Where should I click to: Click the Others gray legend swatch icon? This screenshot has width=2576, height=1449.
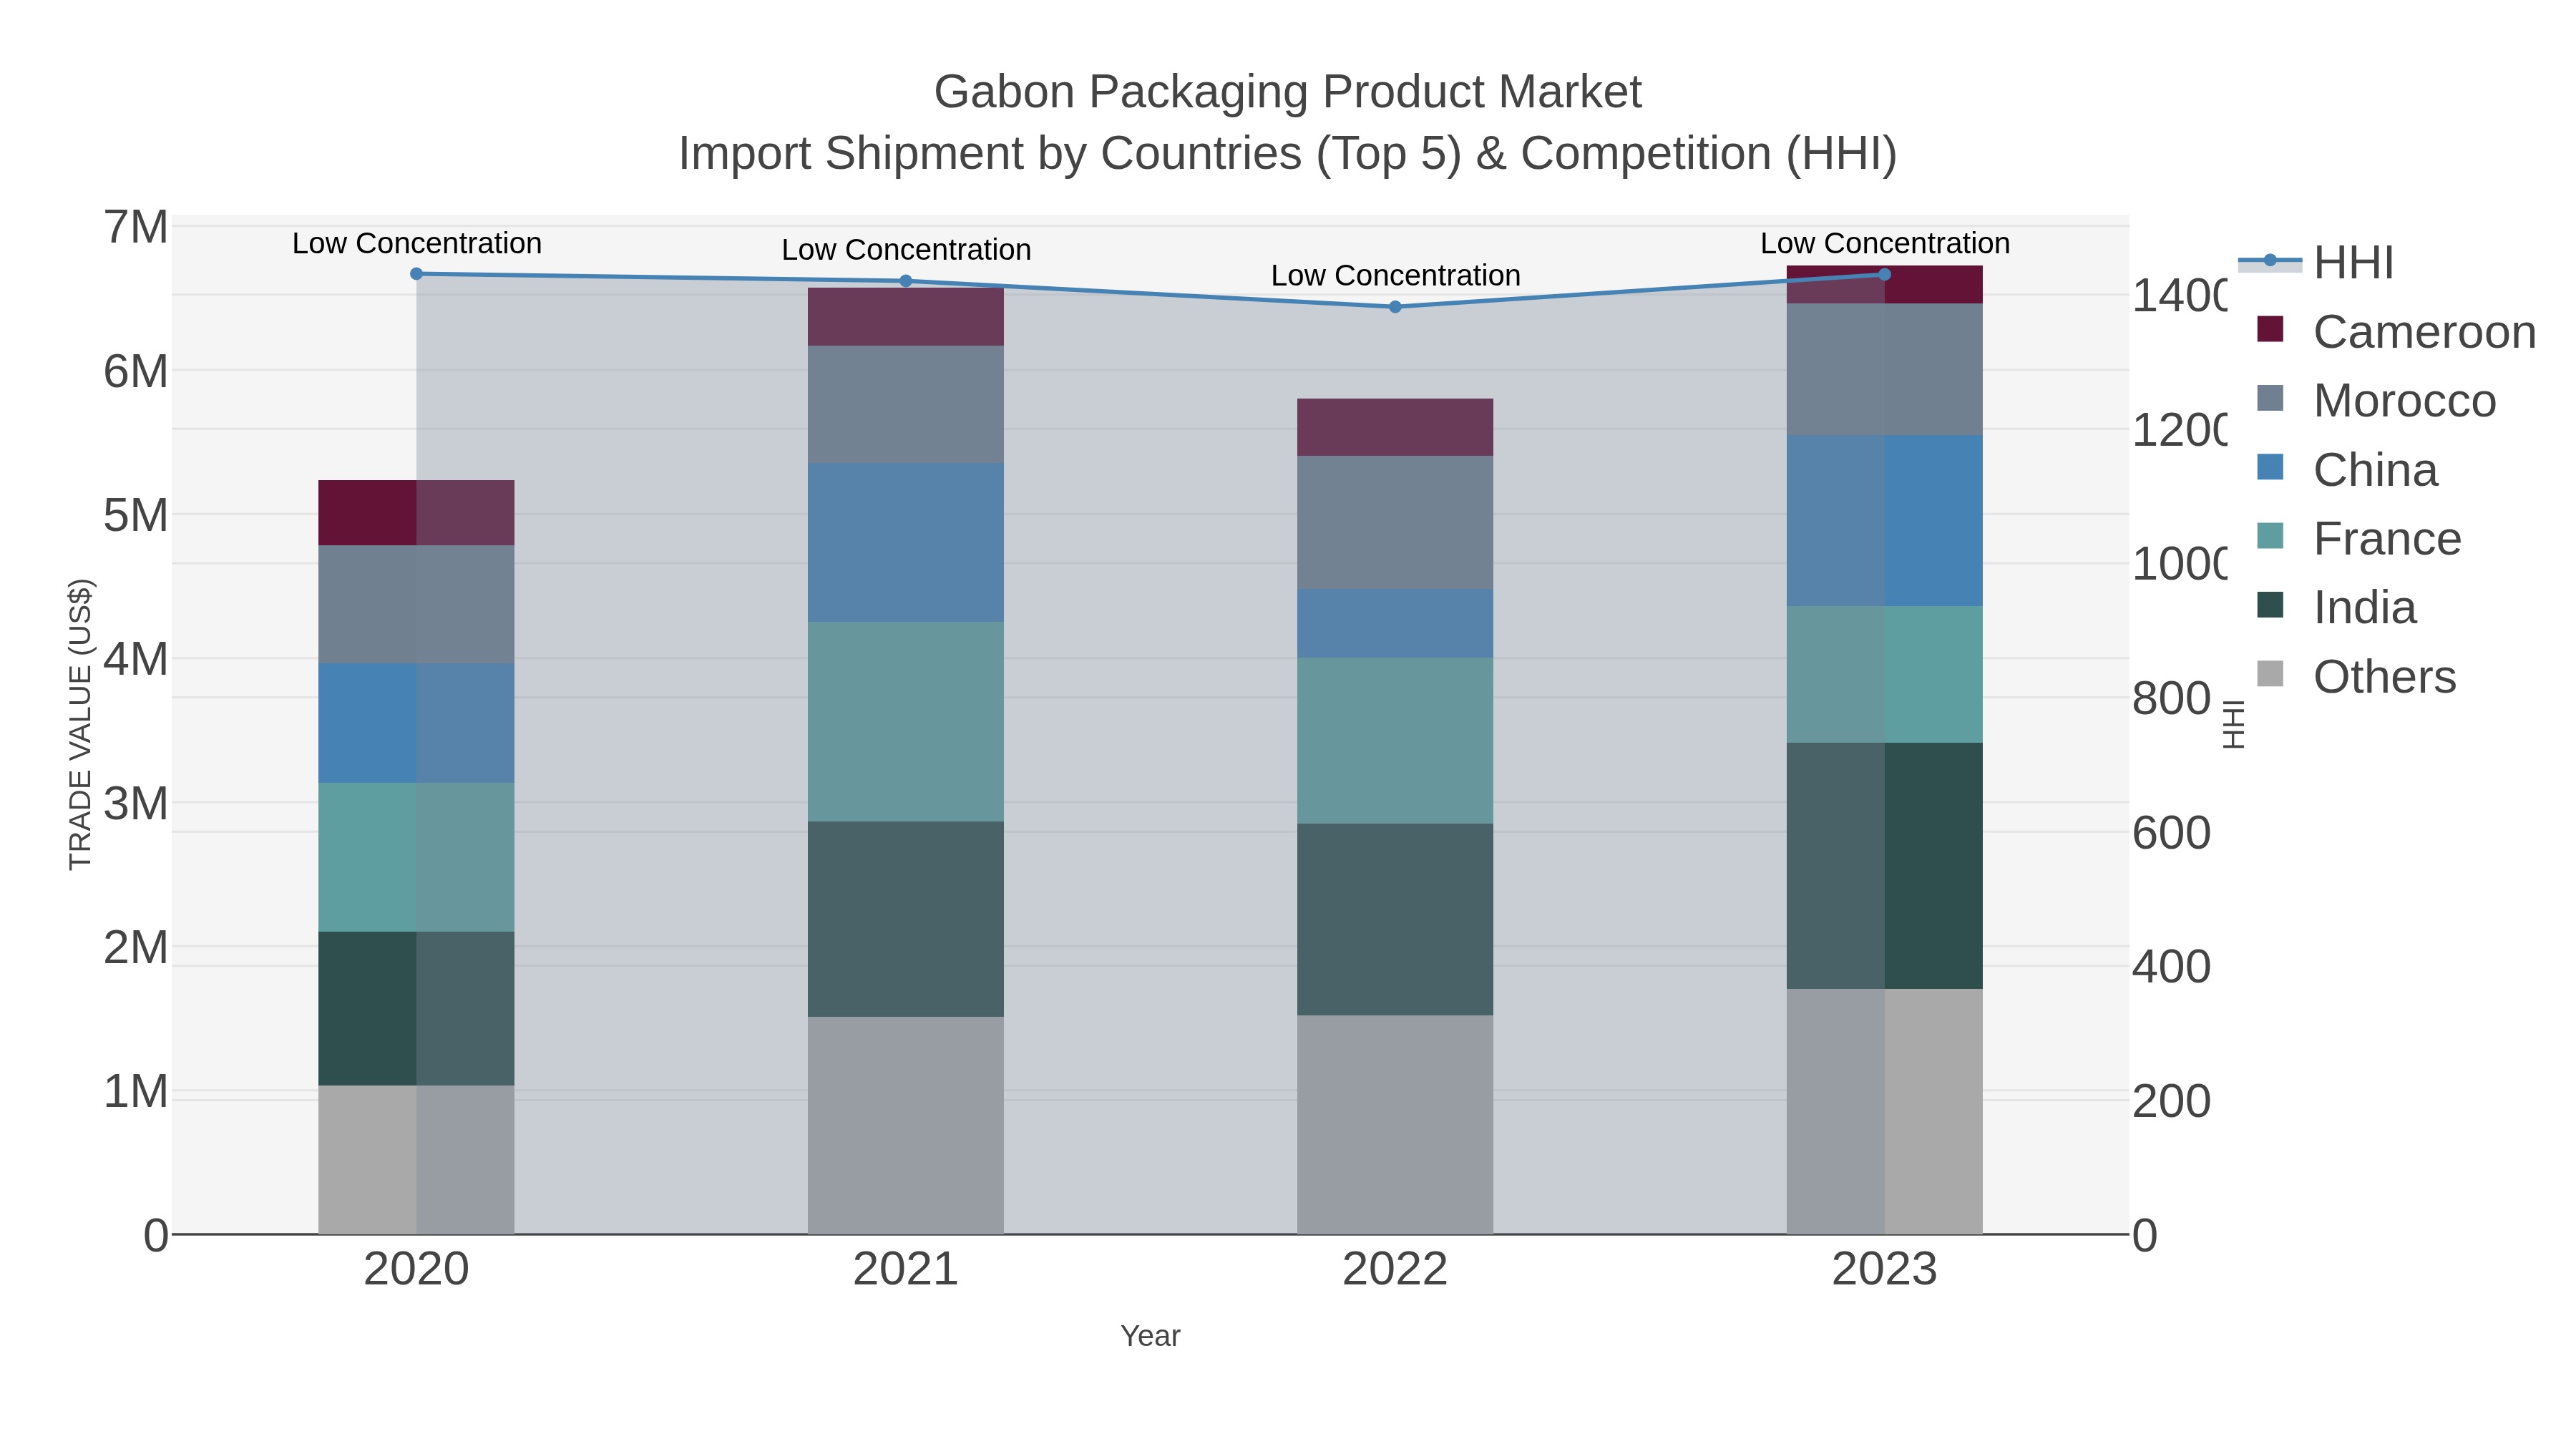[x=2270, y=674]
